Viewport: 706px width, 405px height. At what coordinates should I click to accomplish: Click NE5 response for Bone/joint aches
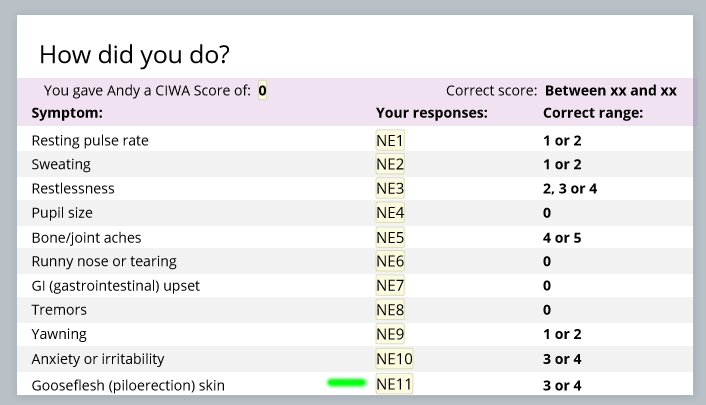[389, 237]
